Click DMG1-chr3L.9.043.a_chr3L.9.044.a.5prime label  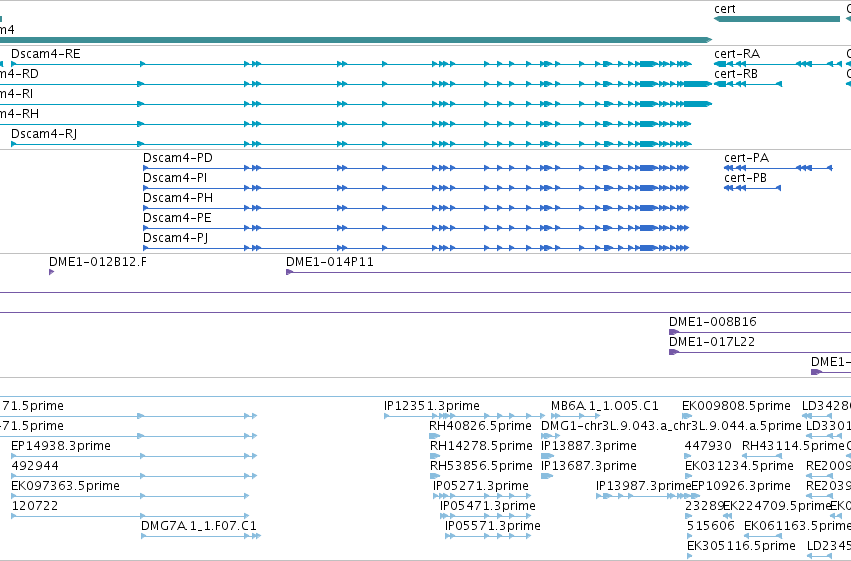tap(671, 426)
